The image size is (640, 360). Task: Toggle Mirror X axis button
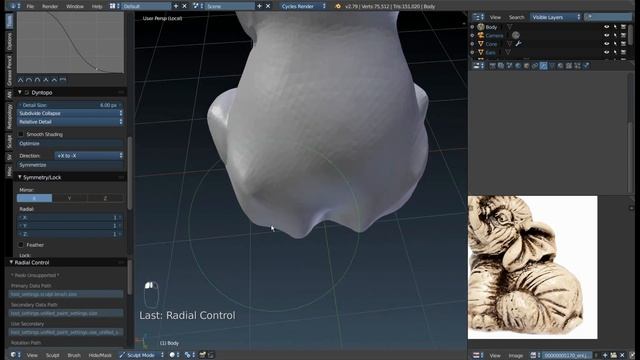(34, 198)
